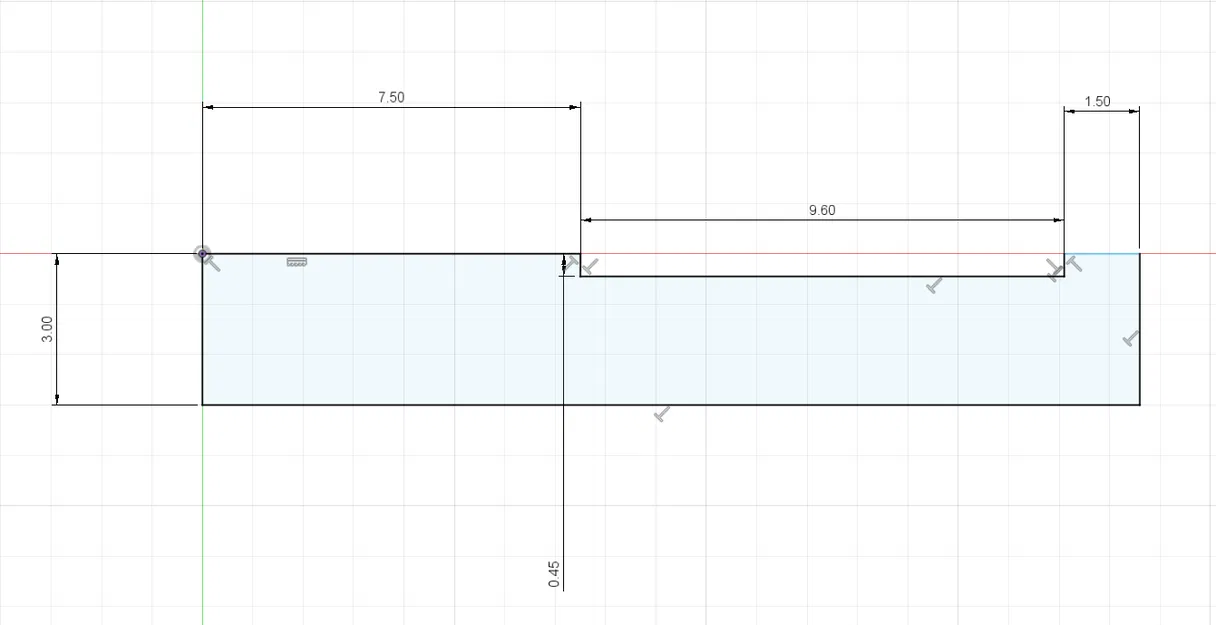Click the 0.45 depth dimension
1216x625 pixels.
click(x=554, y=574)
